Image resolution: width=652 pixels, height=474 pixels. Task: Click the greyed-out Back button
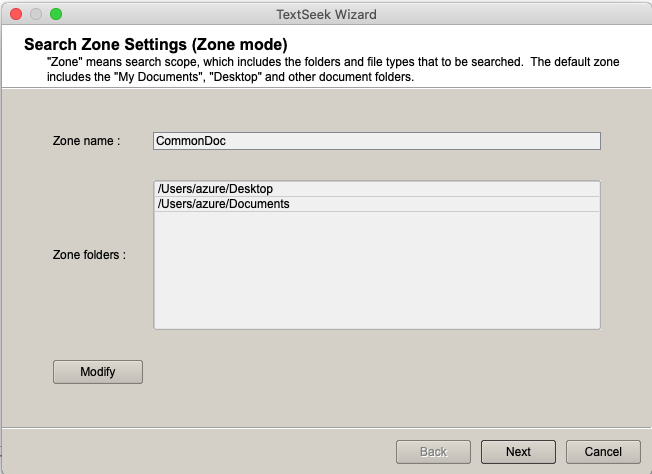433,452
